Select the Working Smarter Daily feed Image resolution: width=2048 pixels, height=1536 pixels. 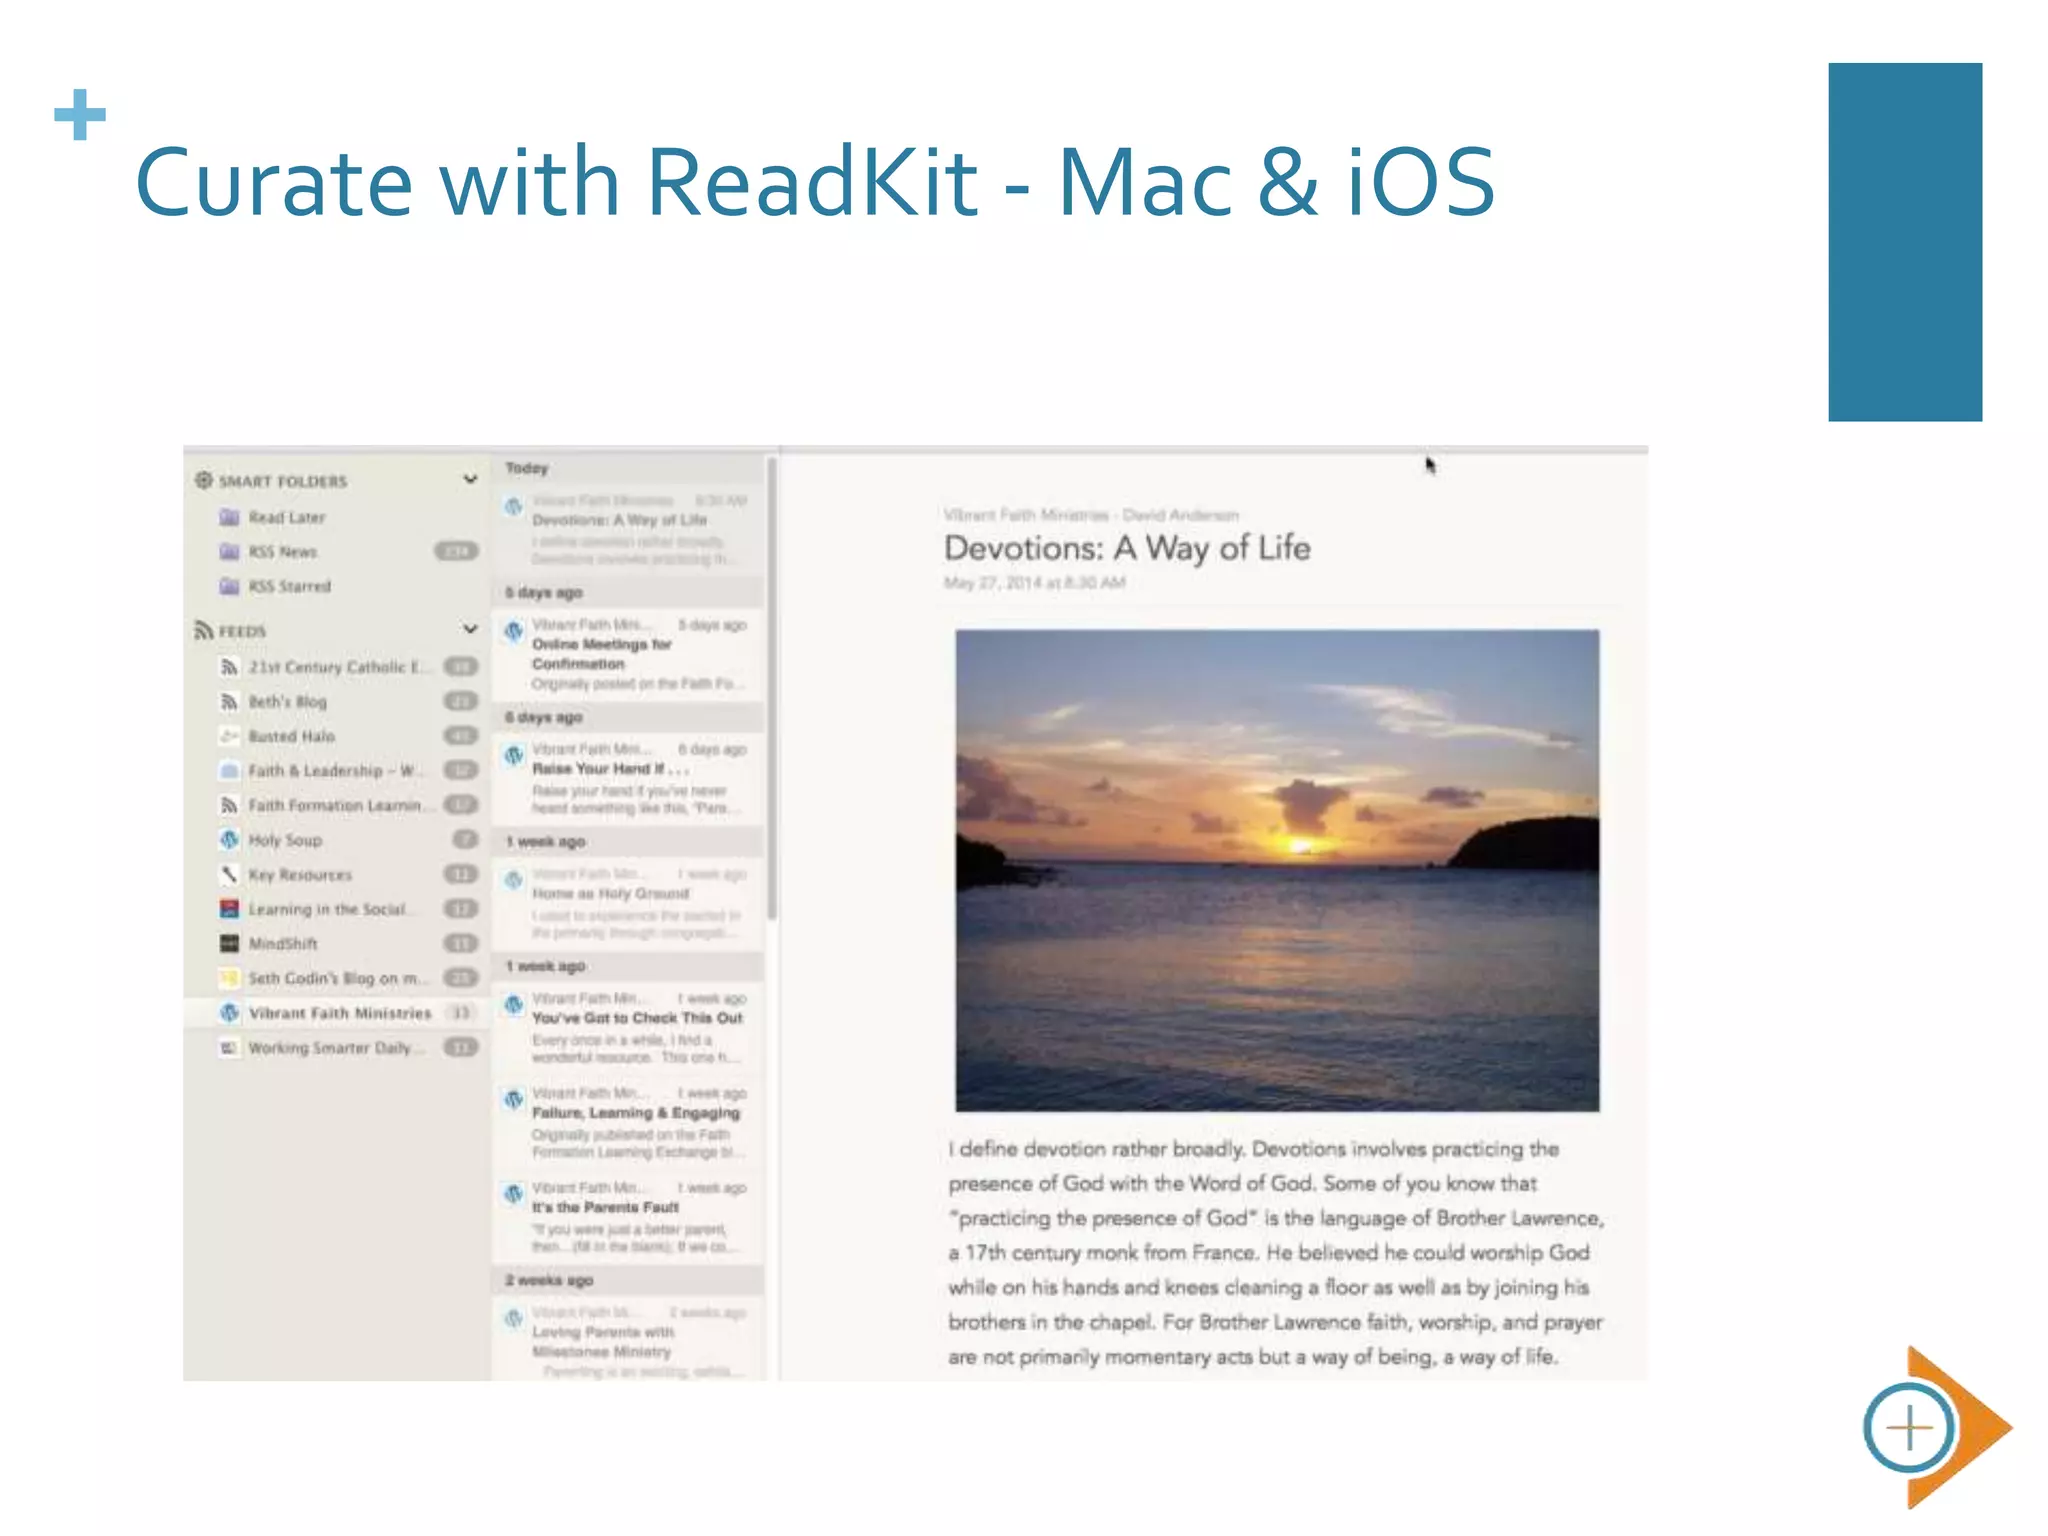pos(335,1047)
